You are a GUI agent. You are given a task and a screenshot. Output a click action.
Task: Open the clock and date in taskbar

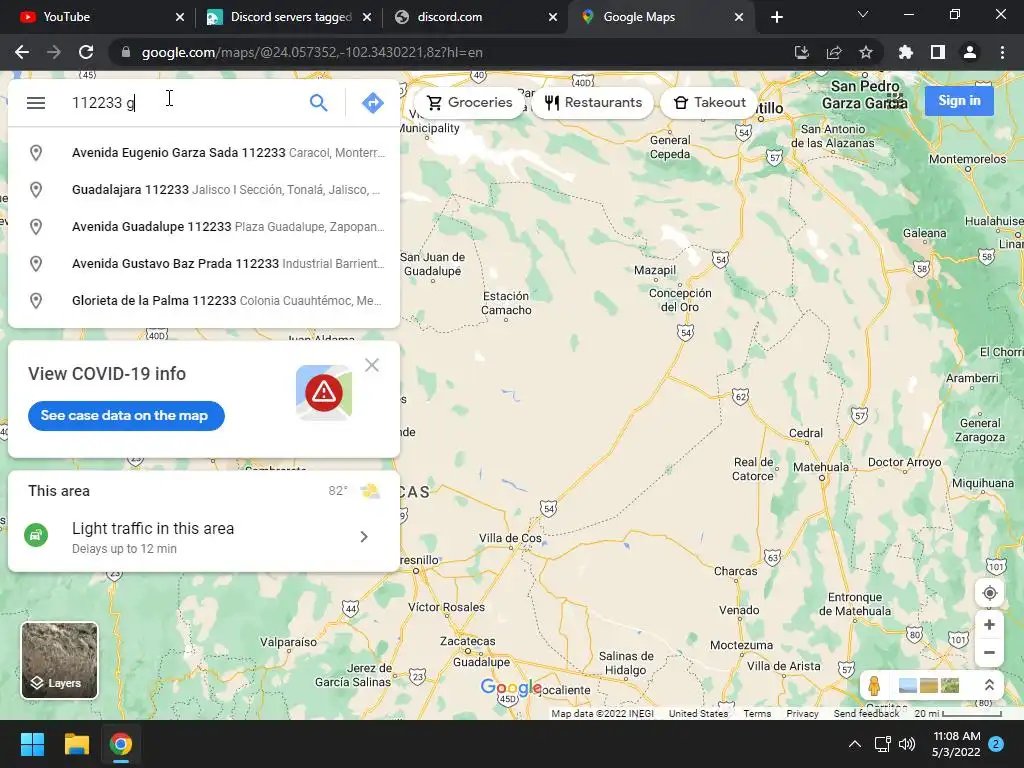[956, 744]
